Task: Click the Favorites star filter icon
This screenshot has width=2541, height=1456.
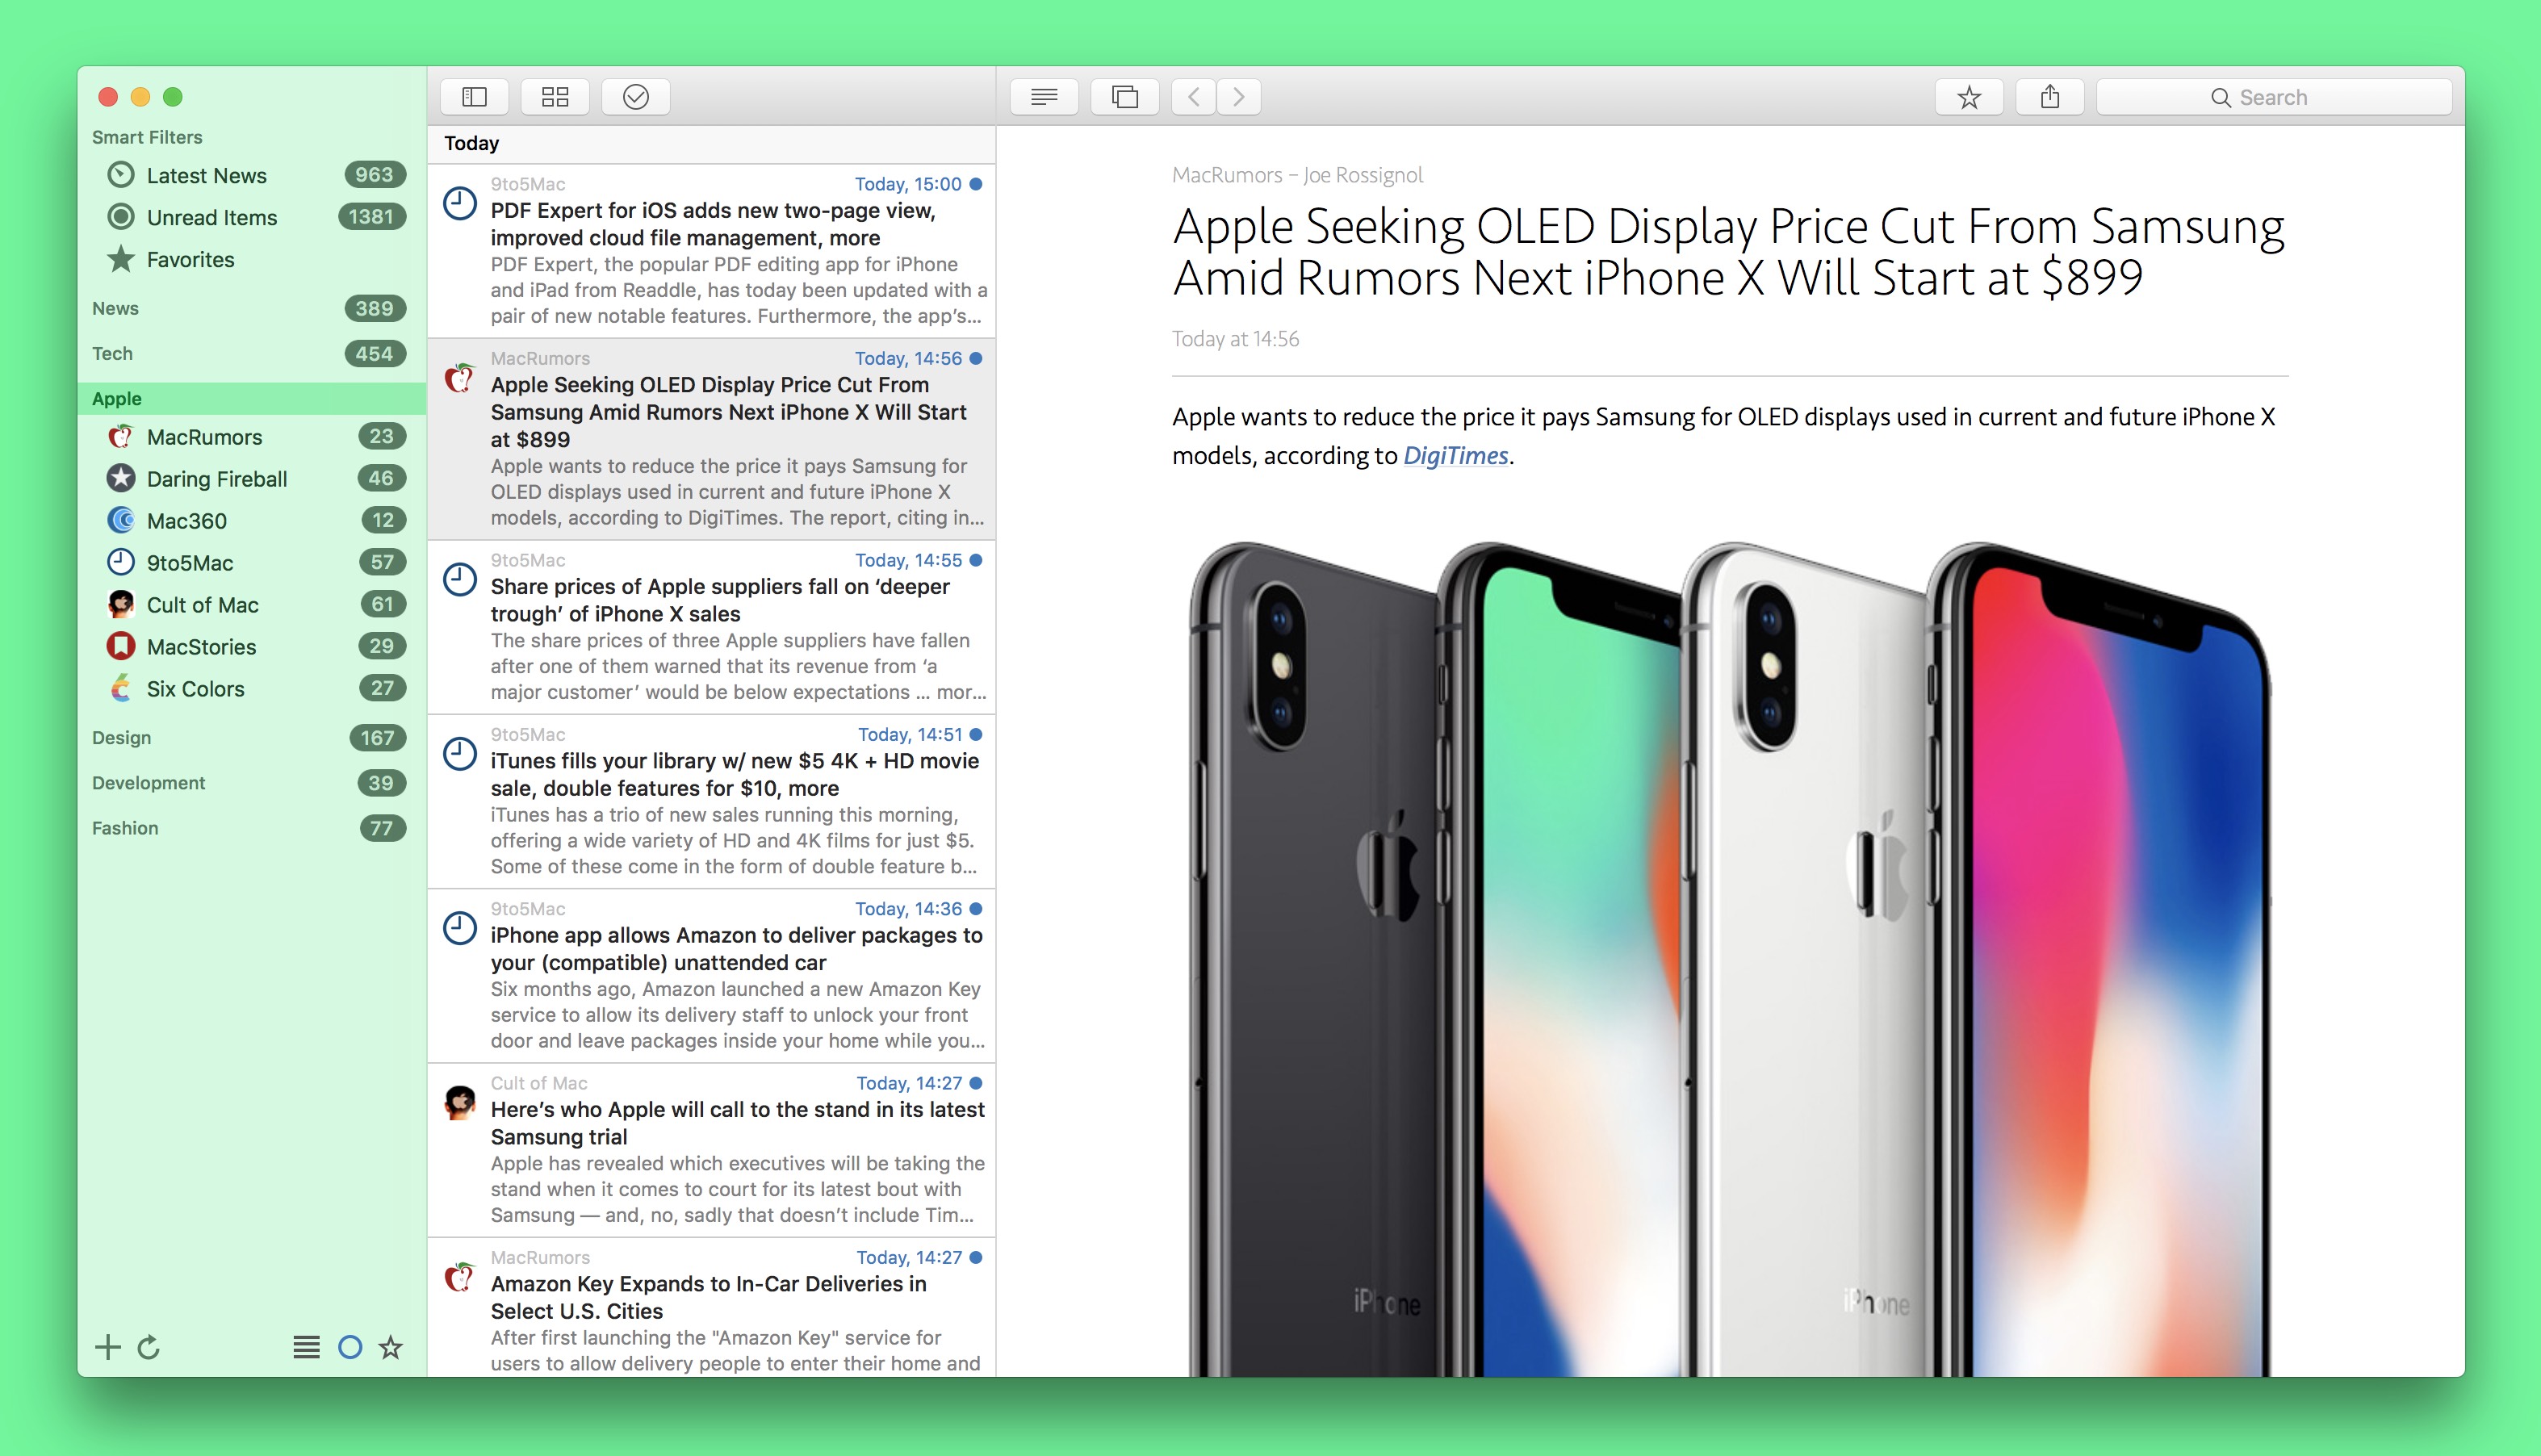Action: coord(120,258)
